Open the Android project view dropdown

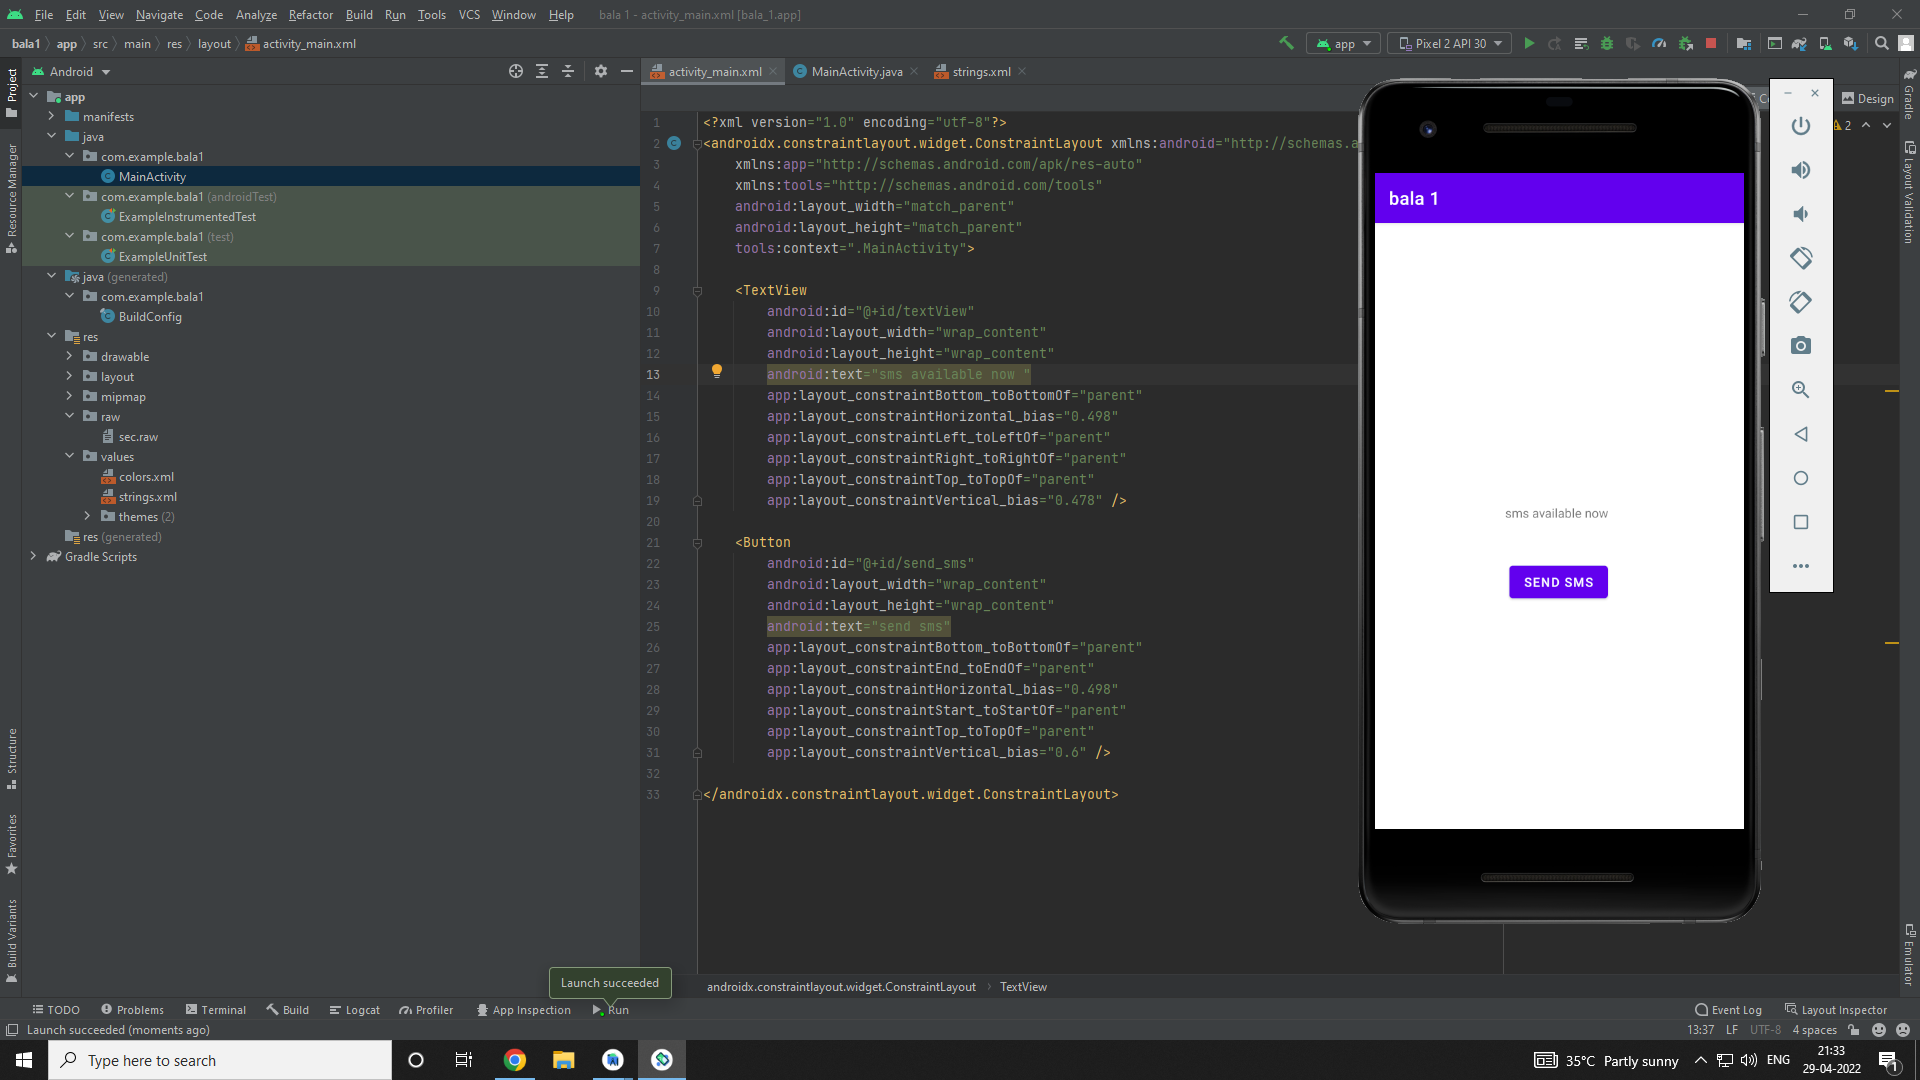click(x=72, y=72)
